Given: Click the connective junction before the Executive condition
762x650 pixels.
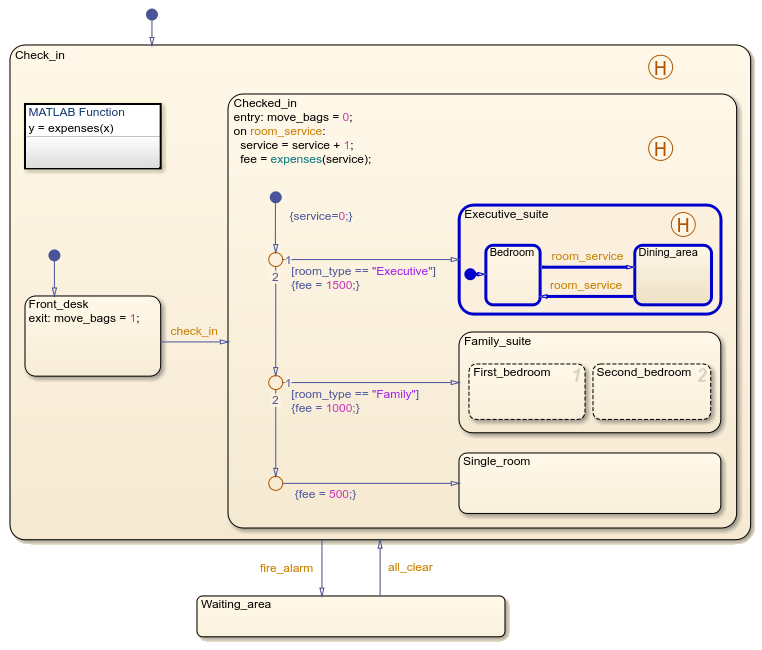Looking at the screenshot, I should (x=276, y=260).
